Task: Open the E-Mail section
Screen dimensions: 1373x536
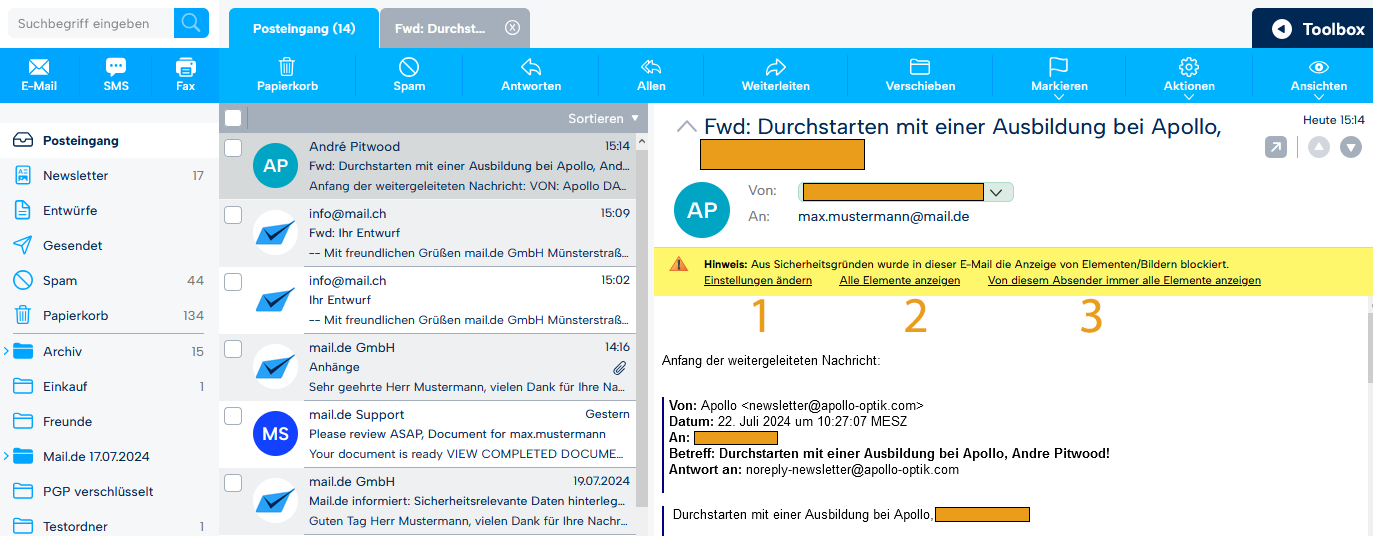Action: pos(39,75)
